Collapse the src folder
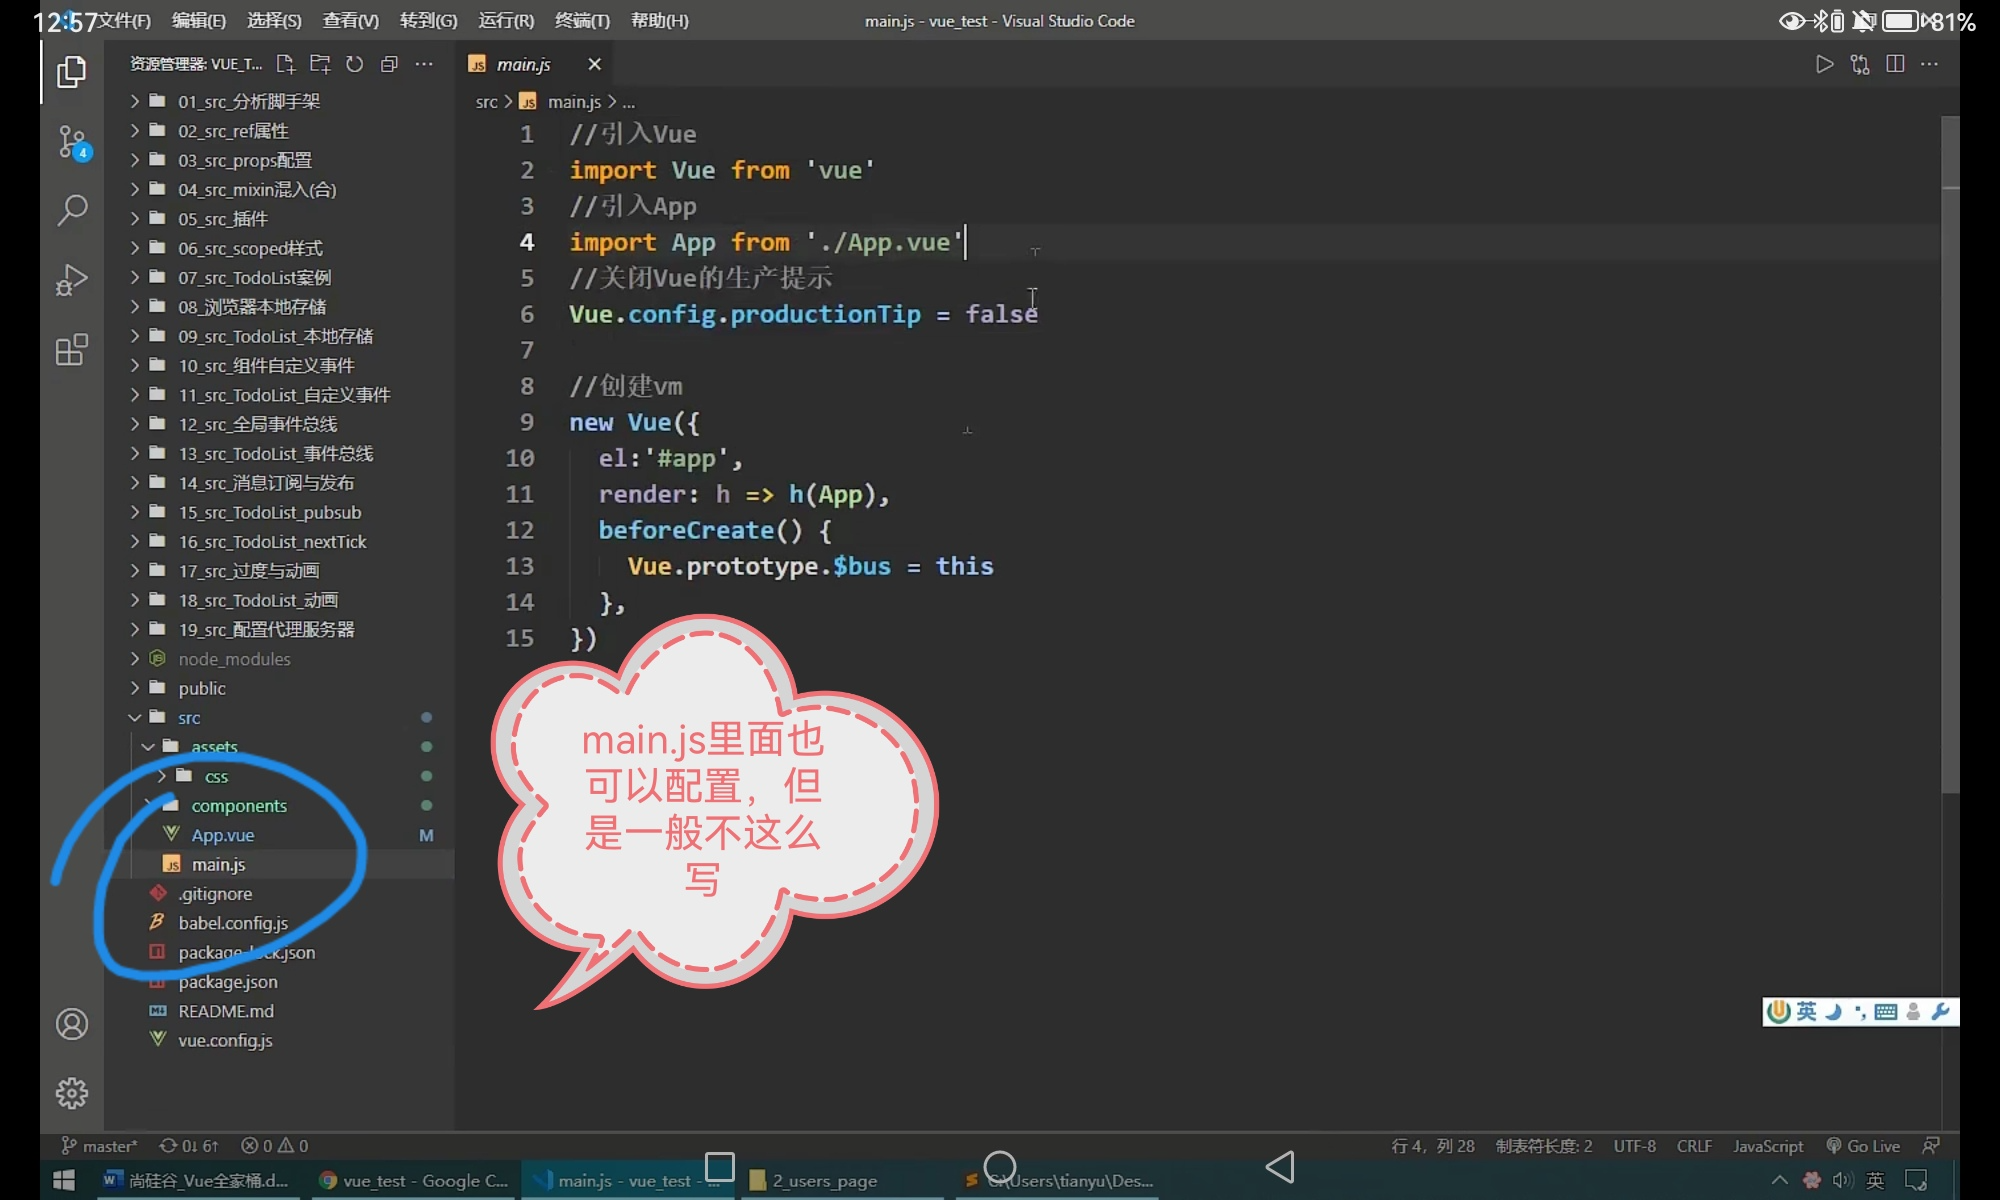2000x1200 pixels. [x=189, y=717]
